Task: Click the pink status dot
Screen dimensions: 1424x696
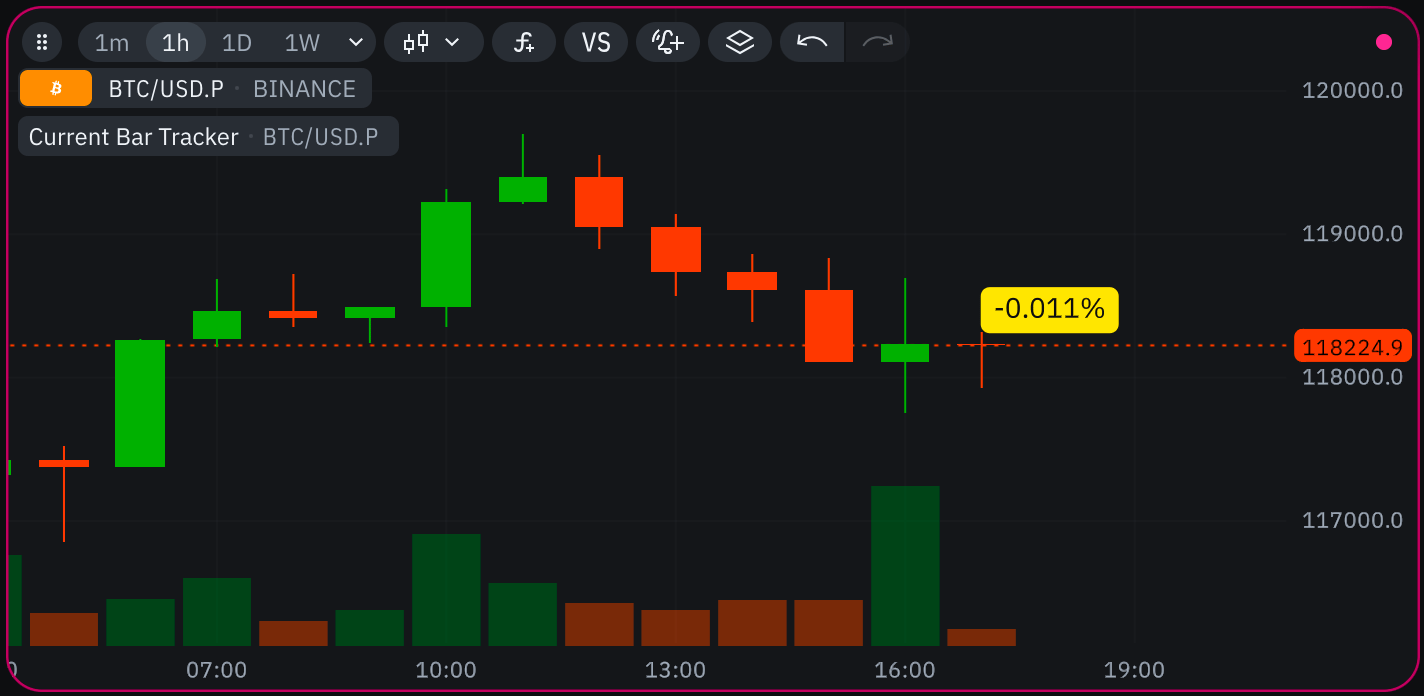Action: pyautogui.click(x=1384, y=42)
